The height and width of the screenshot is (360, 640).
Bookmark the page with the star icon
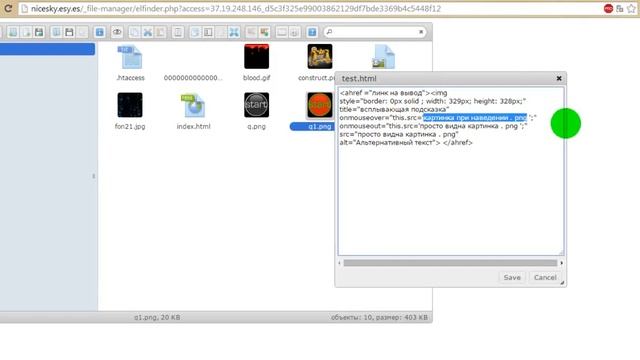(631, 9)
